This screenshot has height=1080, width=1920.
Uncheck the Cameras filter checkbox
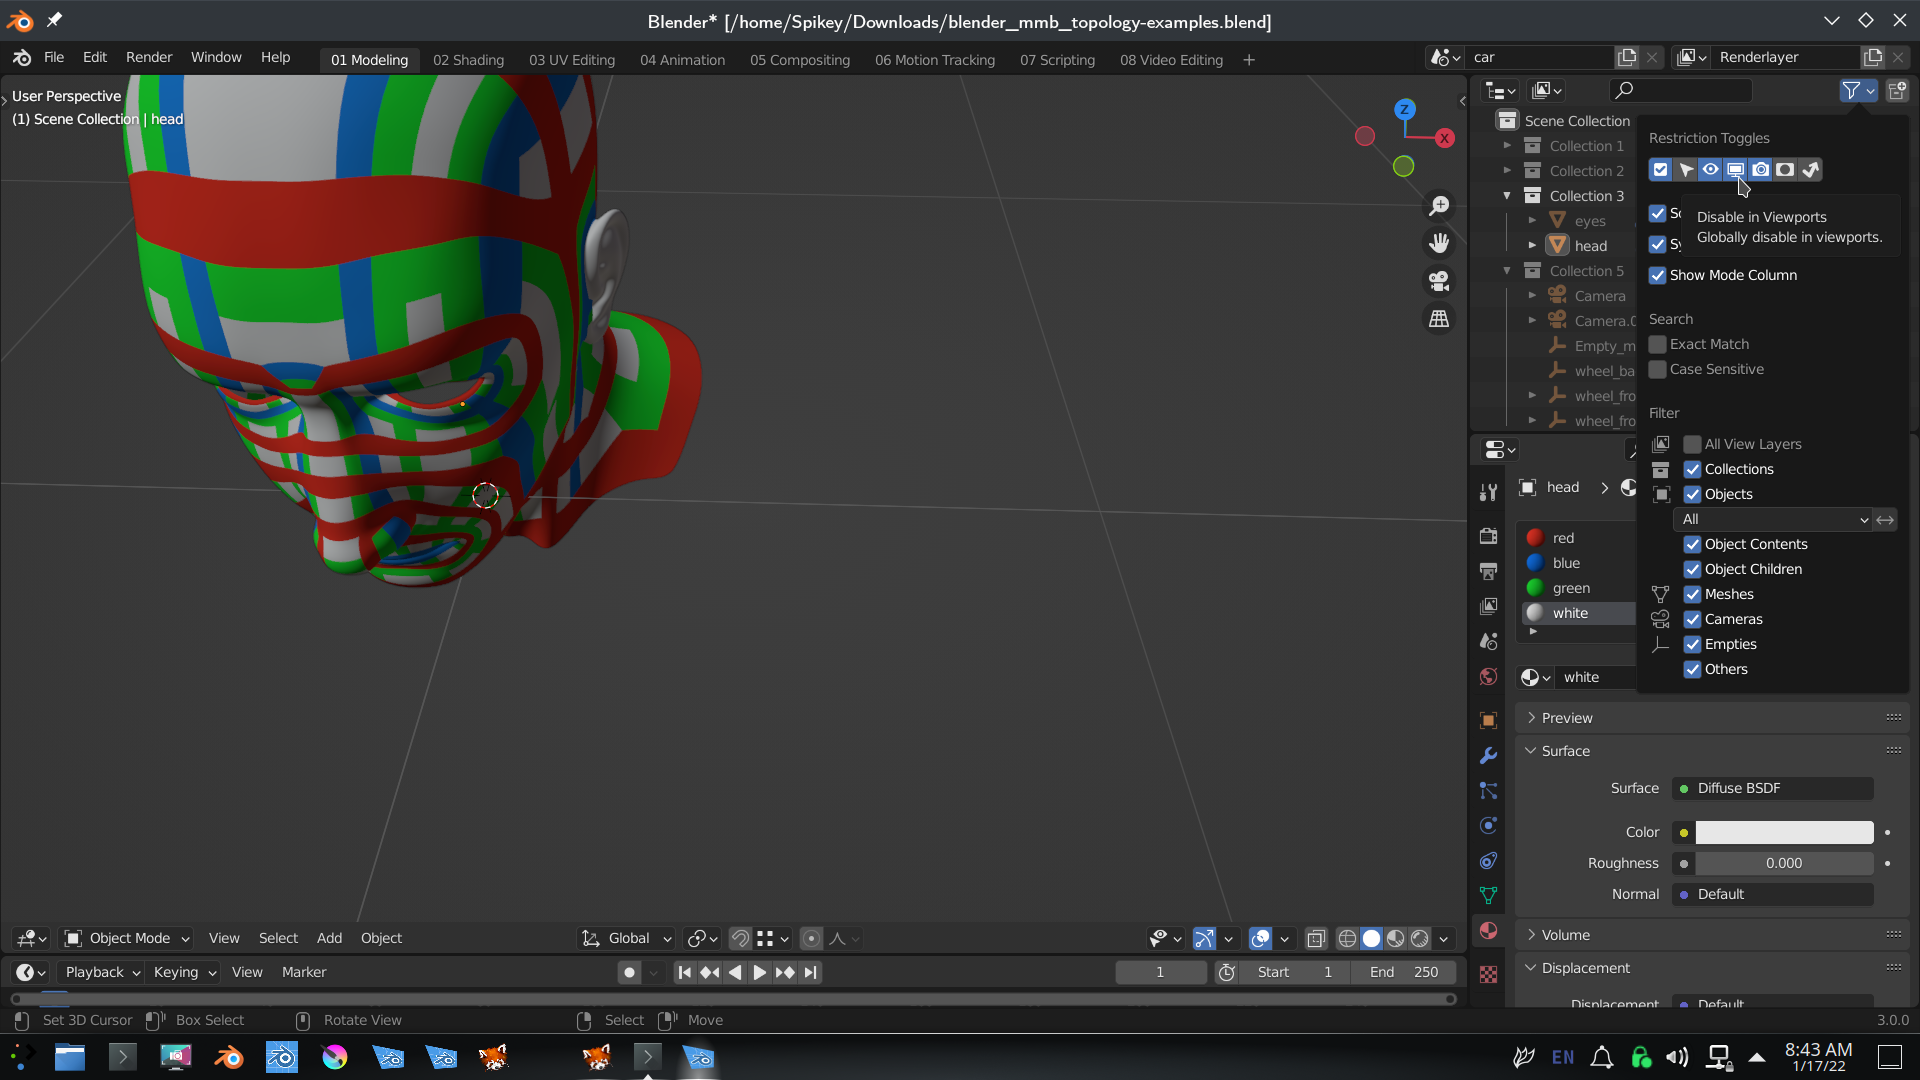tap(1693, 619)
